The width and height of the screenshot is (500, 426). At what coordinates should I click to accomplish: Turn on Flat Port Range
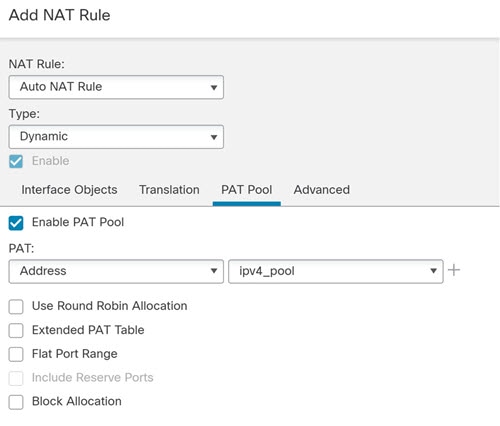pos(16,354)
